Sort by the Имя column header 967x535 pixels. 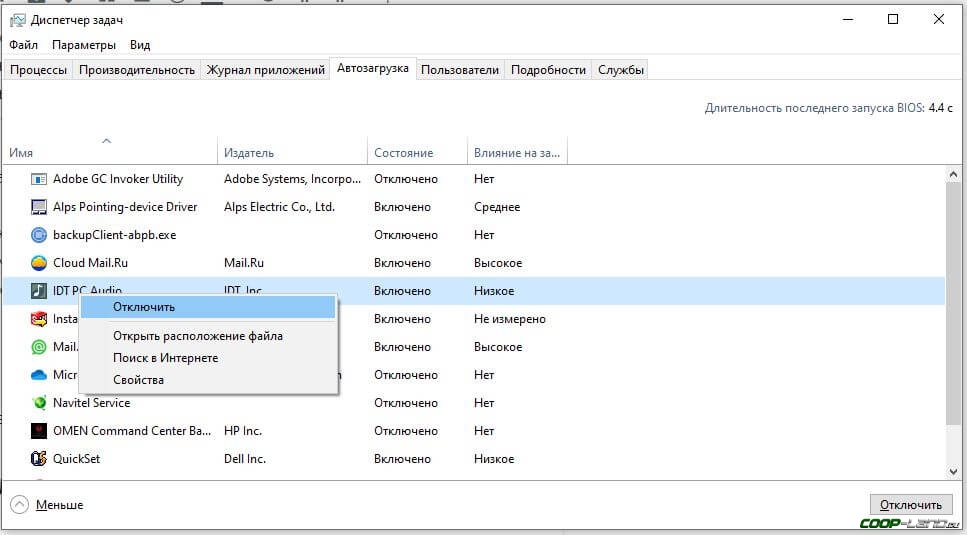pos(110,153)
